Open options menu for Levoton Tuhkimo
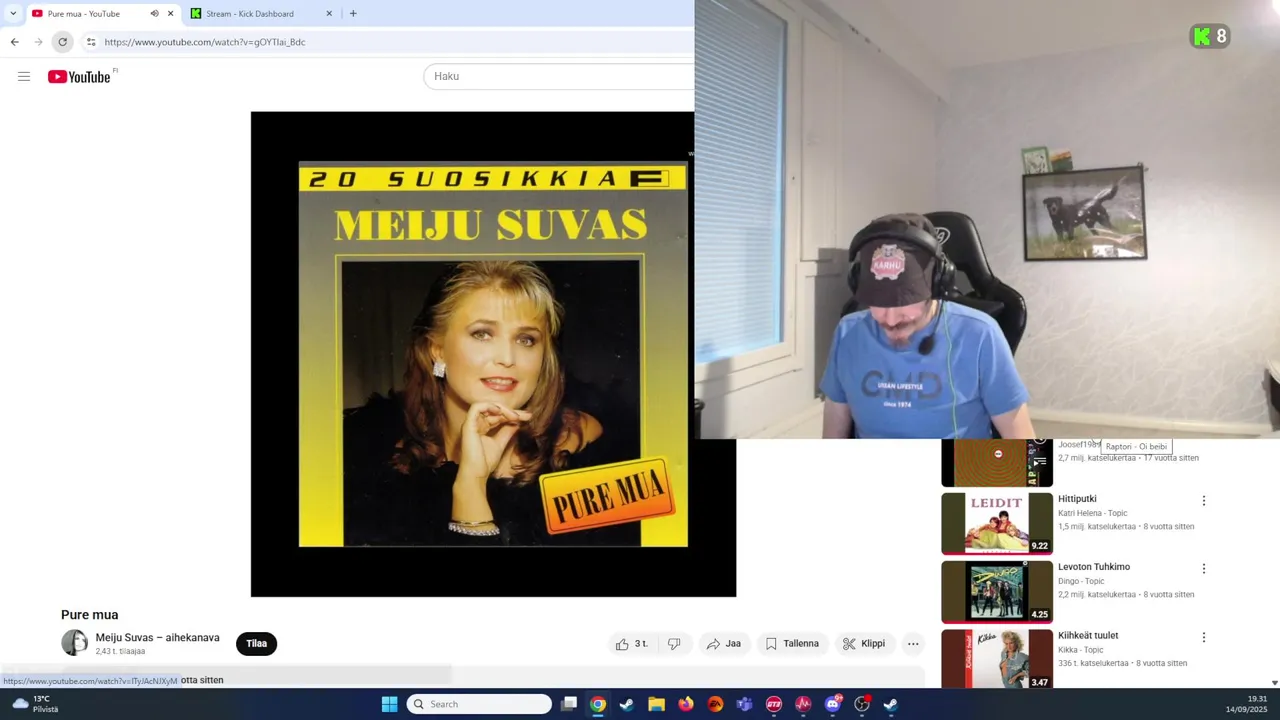 click(1204, 568)
